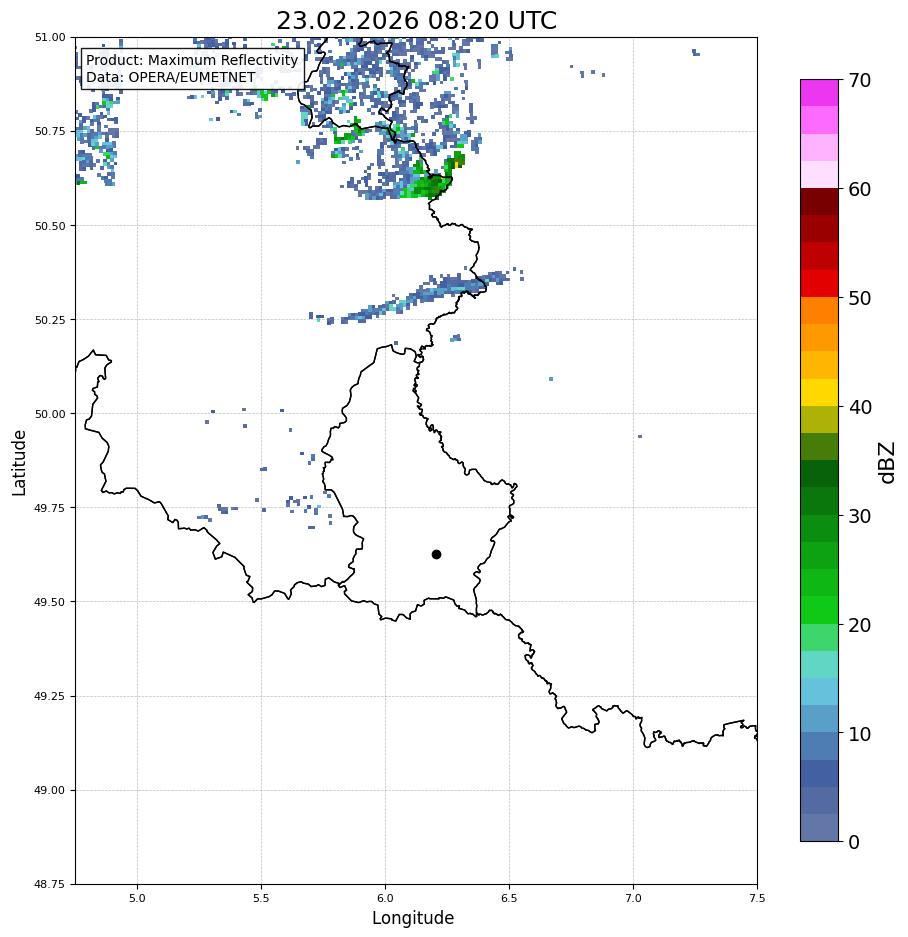Click the 48.75 latitude tick label
The height and width of the screenshot is (937, 908).
(50, 884)
